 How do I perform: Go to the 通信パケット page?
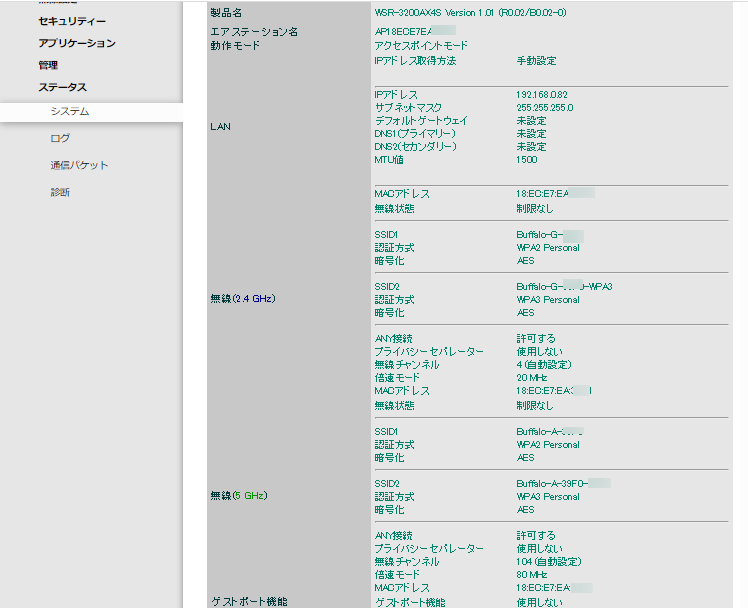(x=79, y=165)
